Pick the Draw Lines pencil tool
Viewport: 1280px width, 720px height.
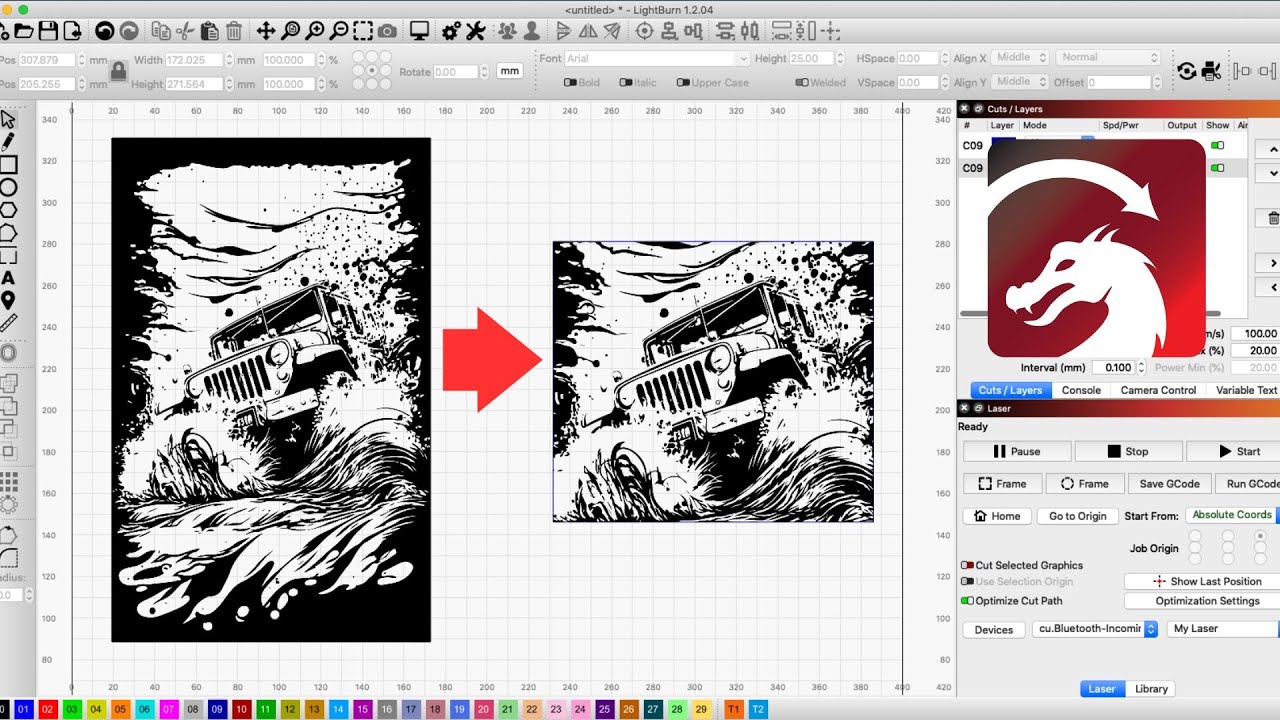[x=8, y=141]
